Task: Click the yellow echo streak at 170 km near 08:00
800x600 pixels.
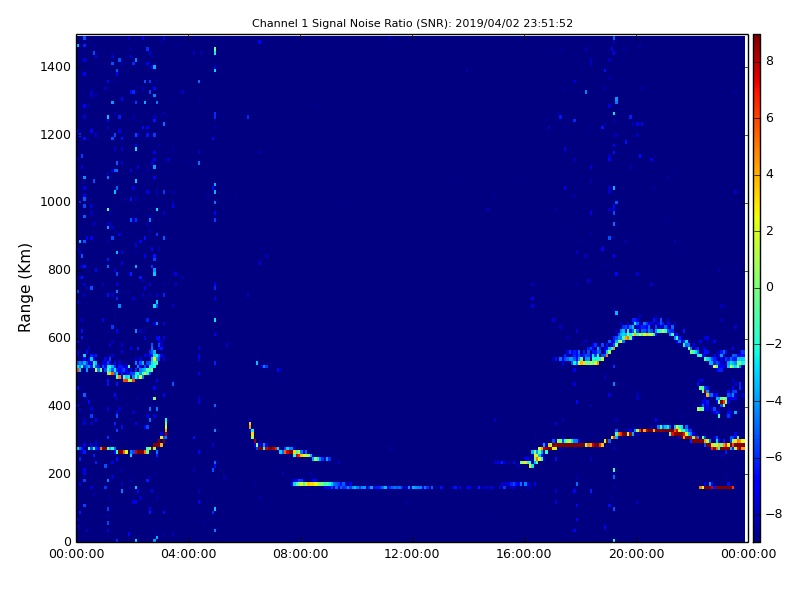Action: [x=313, y=484]
